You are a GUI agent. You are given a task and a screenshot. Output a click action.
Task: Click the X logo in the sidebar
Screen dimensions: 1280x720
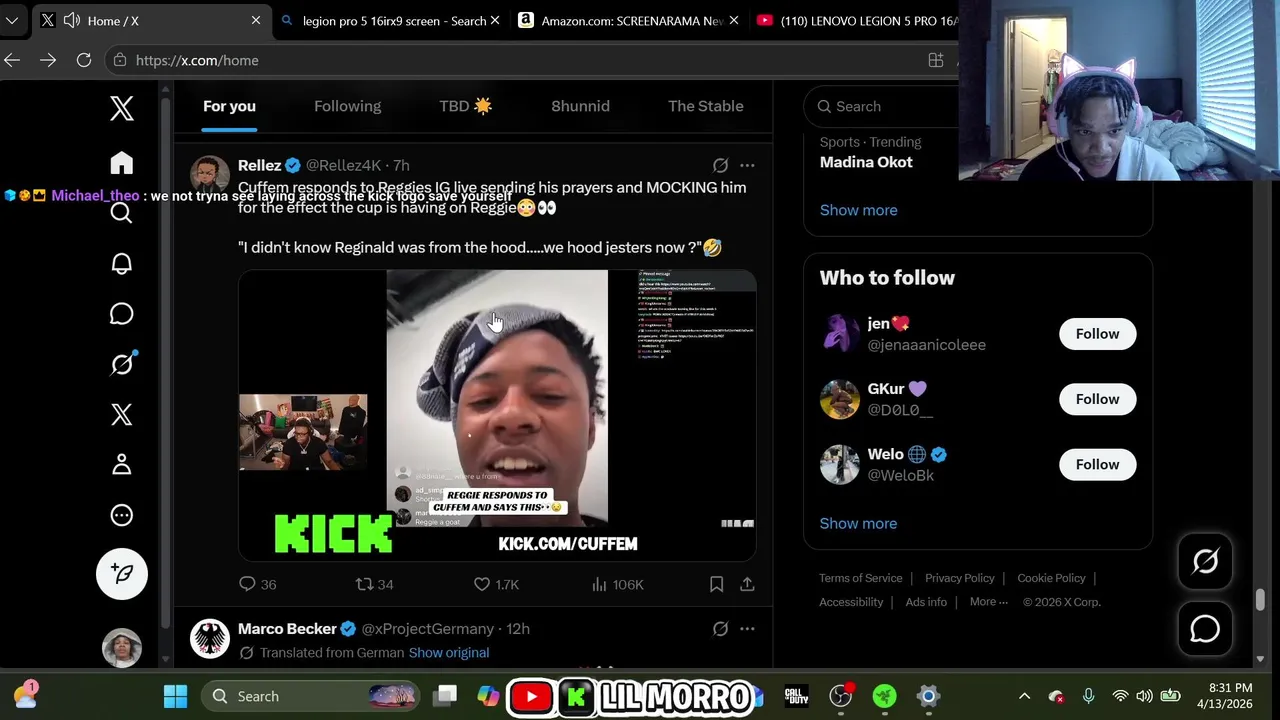122,108
